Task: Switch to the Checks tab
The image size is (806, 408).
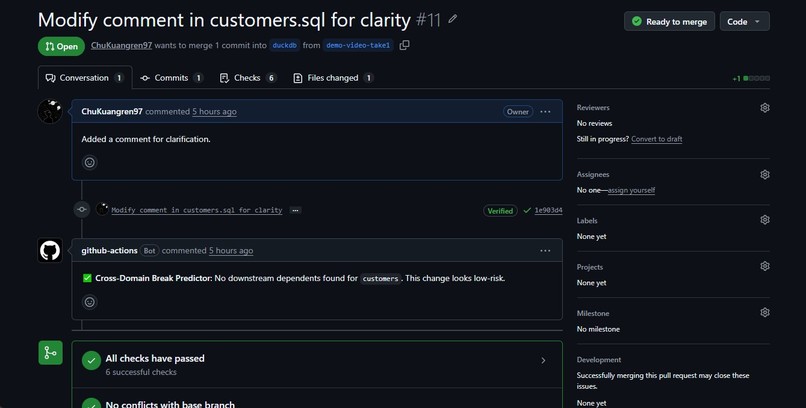Action: point(248,78)
